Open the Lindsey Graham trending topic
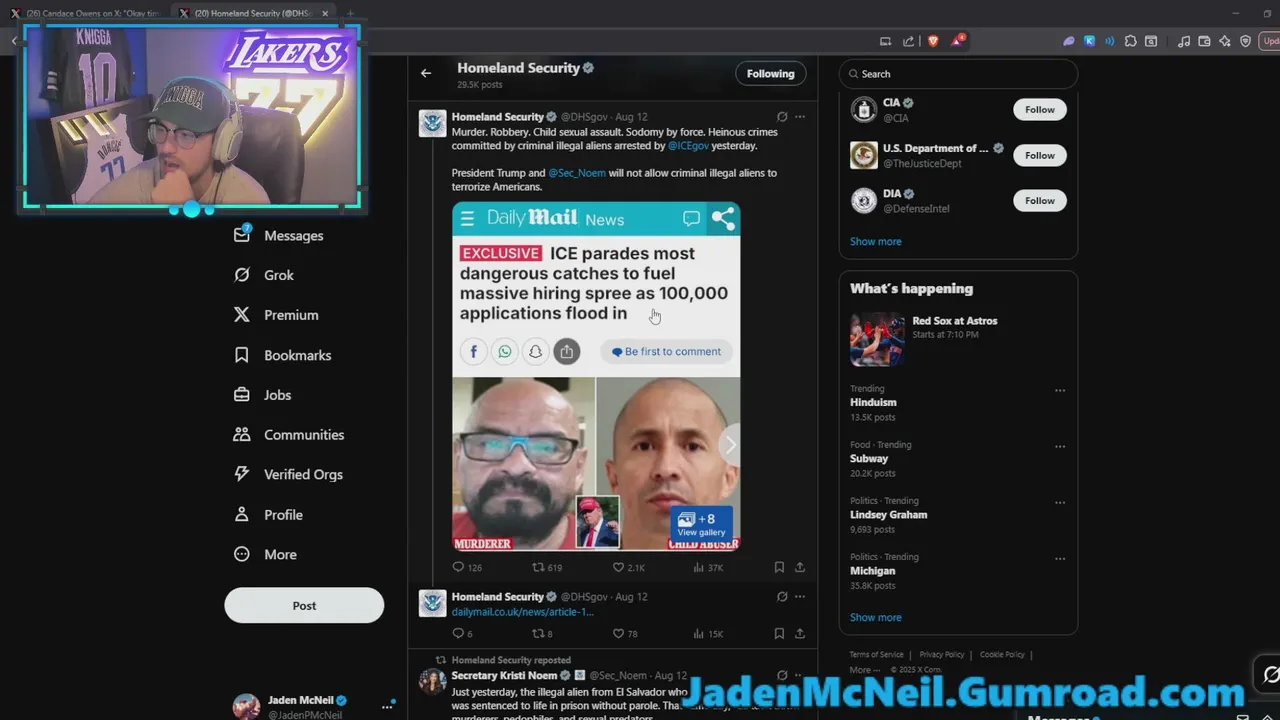 [888, 514]
